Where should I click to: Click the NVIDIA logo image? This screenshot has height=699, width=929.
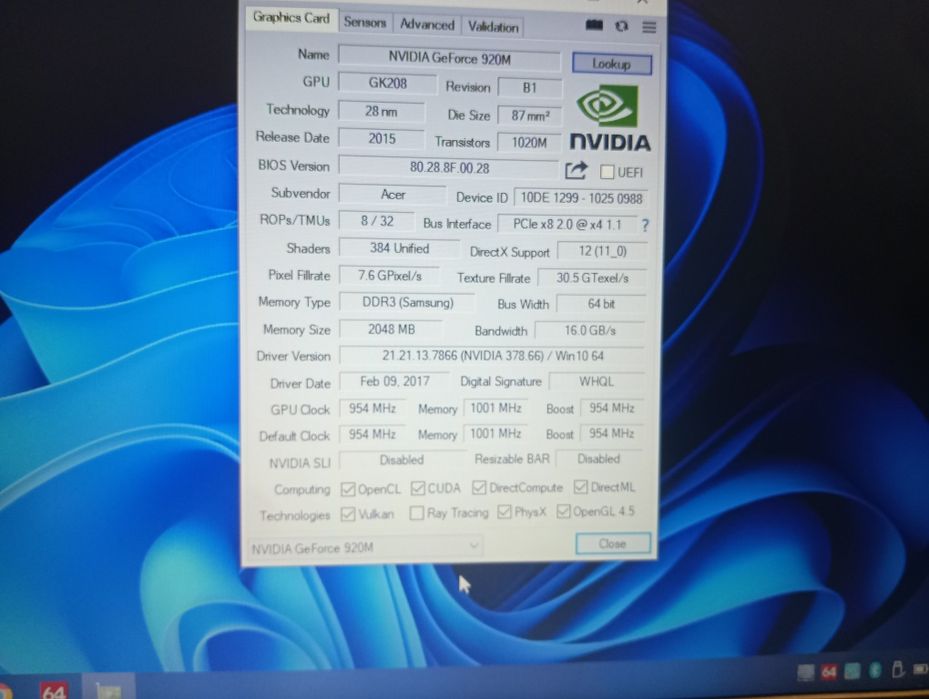pos(610,117)
